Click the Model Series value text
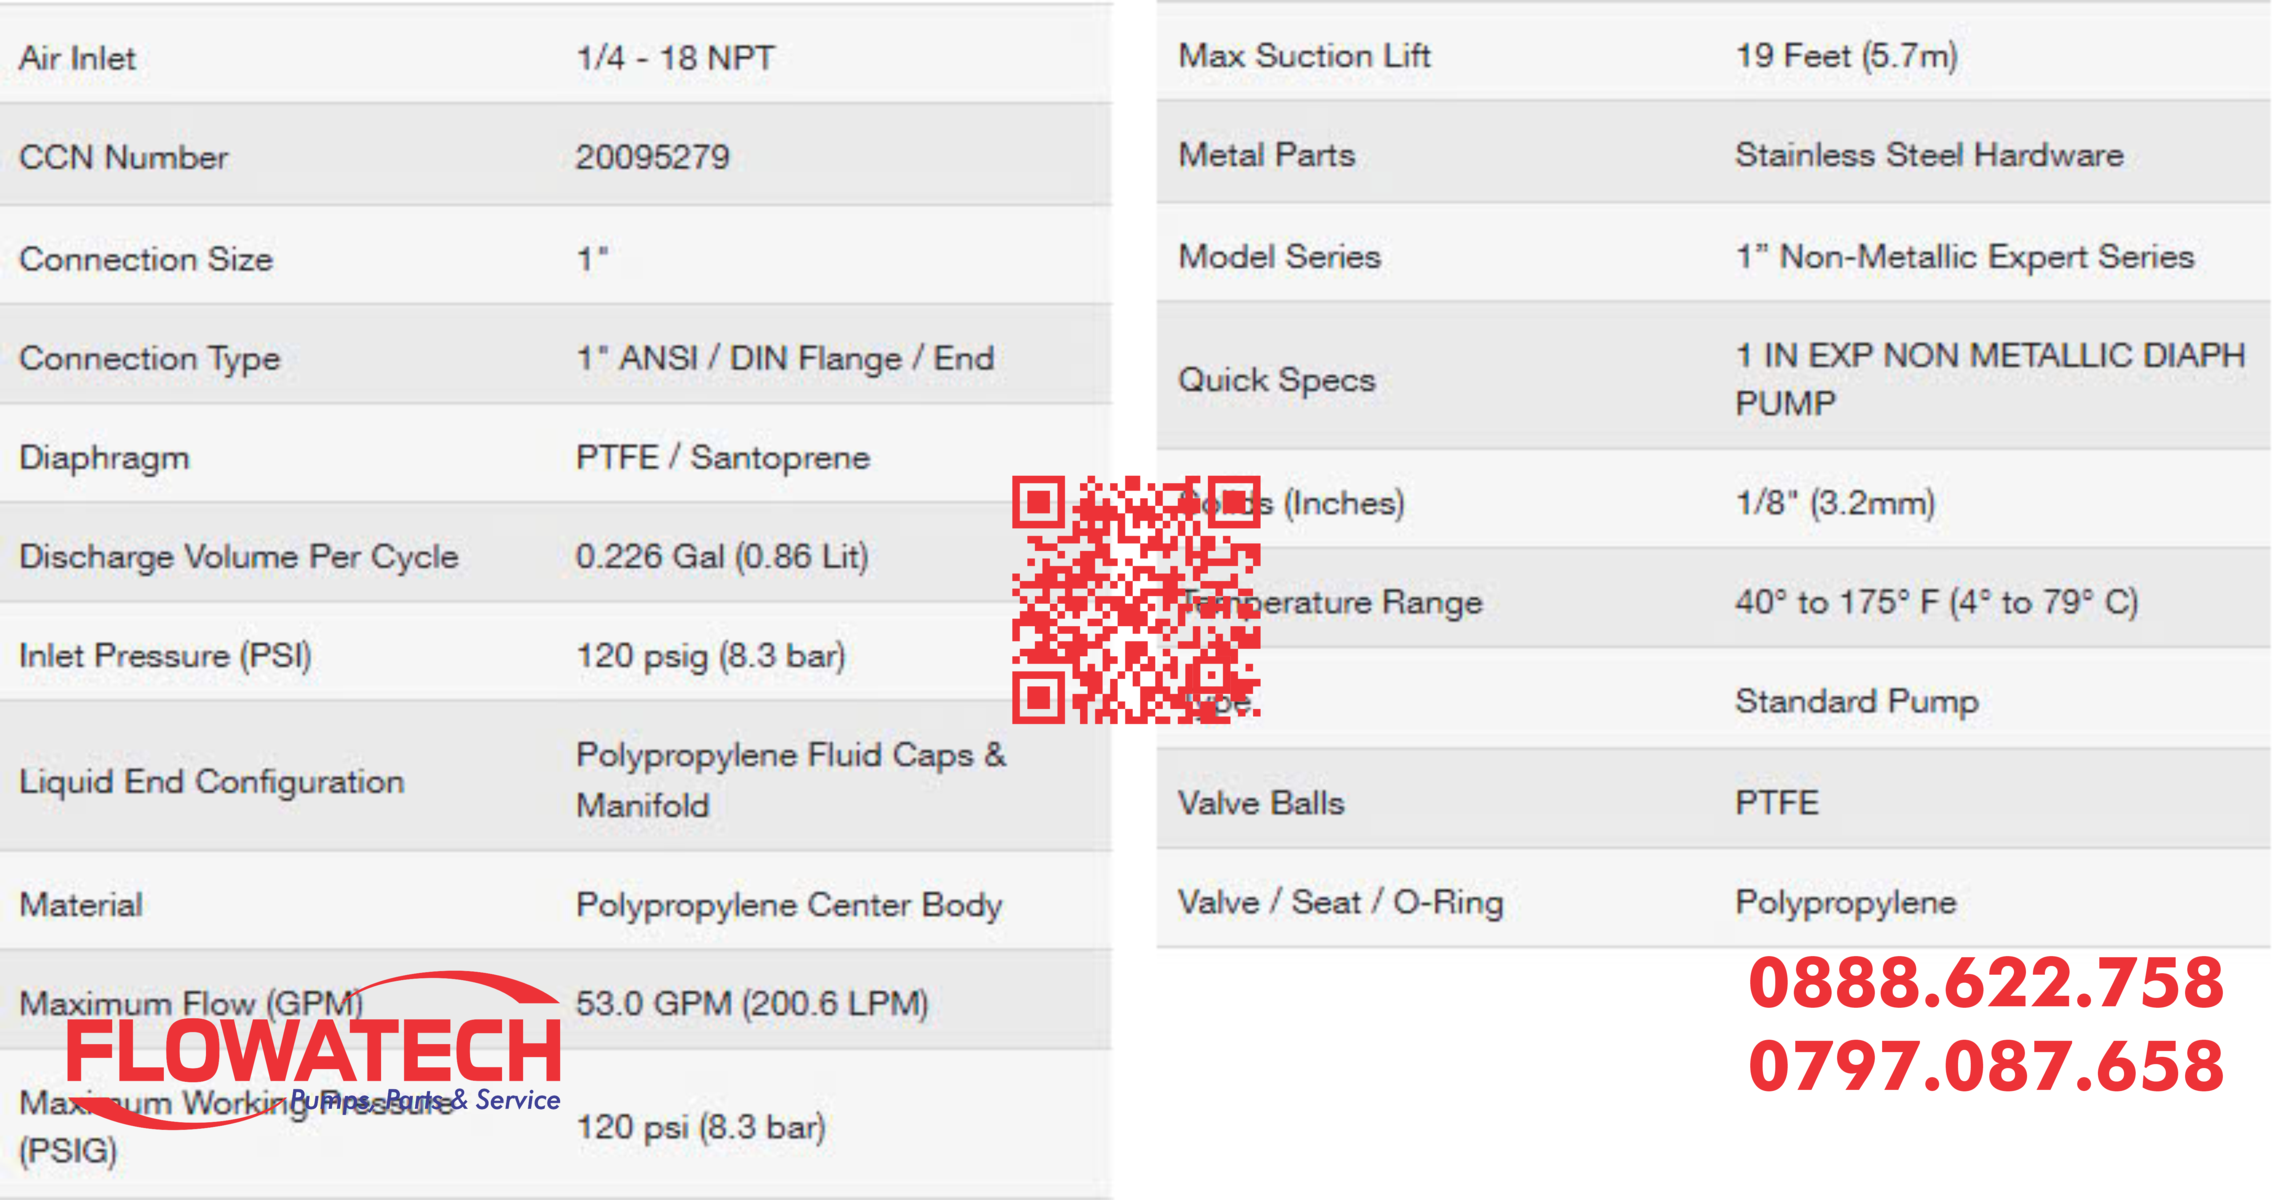The width and height of the screenshot is (2273, 1200). tap(1965, 257)
